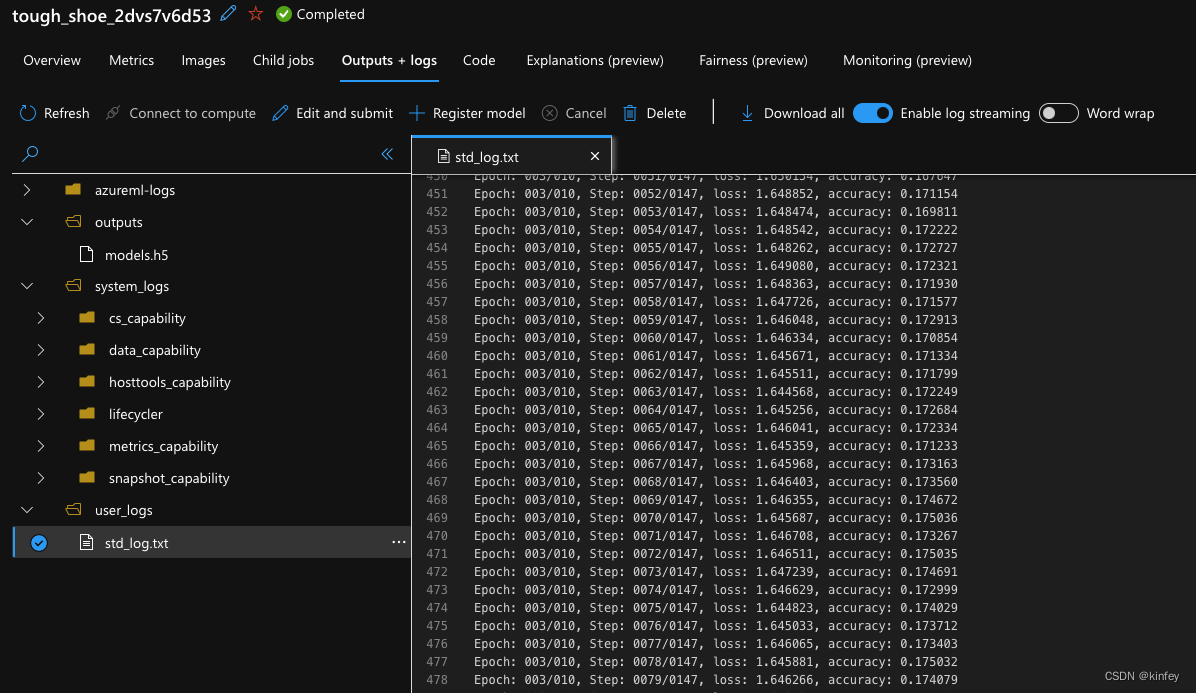Click the Refresh circular arrow icon
The image size is (1196, 693).
point(28,113)
